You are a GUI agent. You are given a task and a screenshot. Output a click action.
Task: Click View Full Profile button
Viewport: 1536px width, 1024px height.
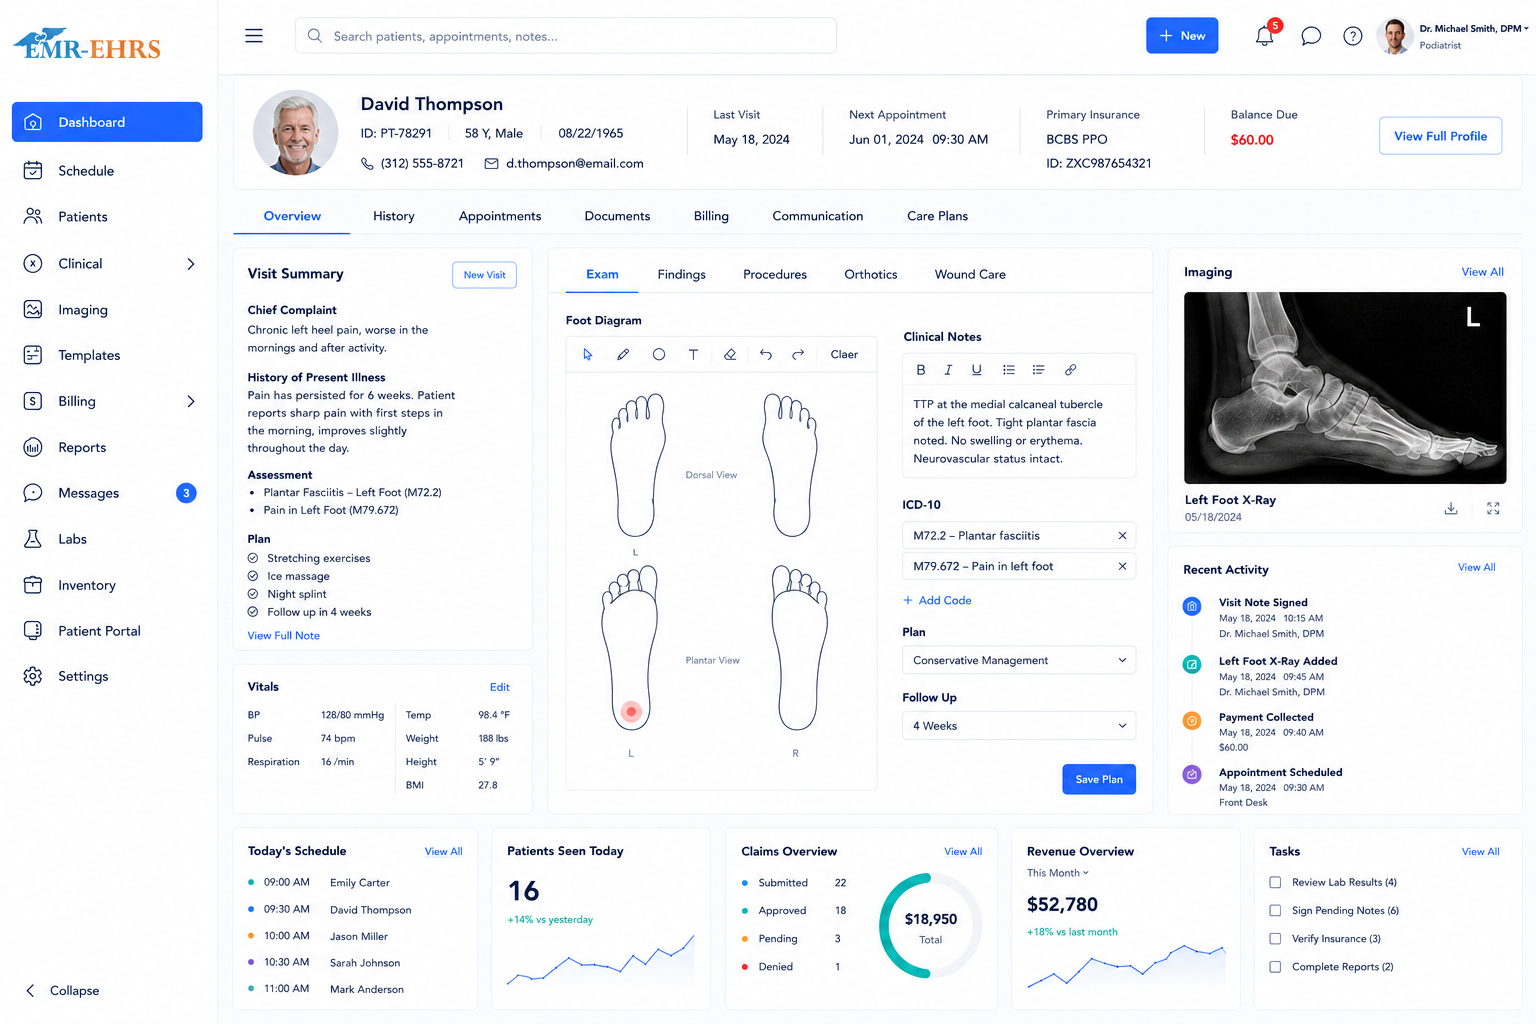(x=1440, y=136)
